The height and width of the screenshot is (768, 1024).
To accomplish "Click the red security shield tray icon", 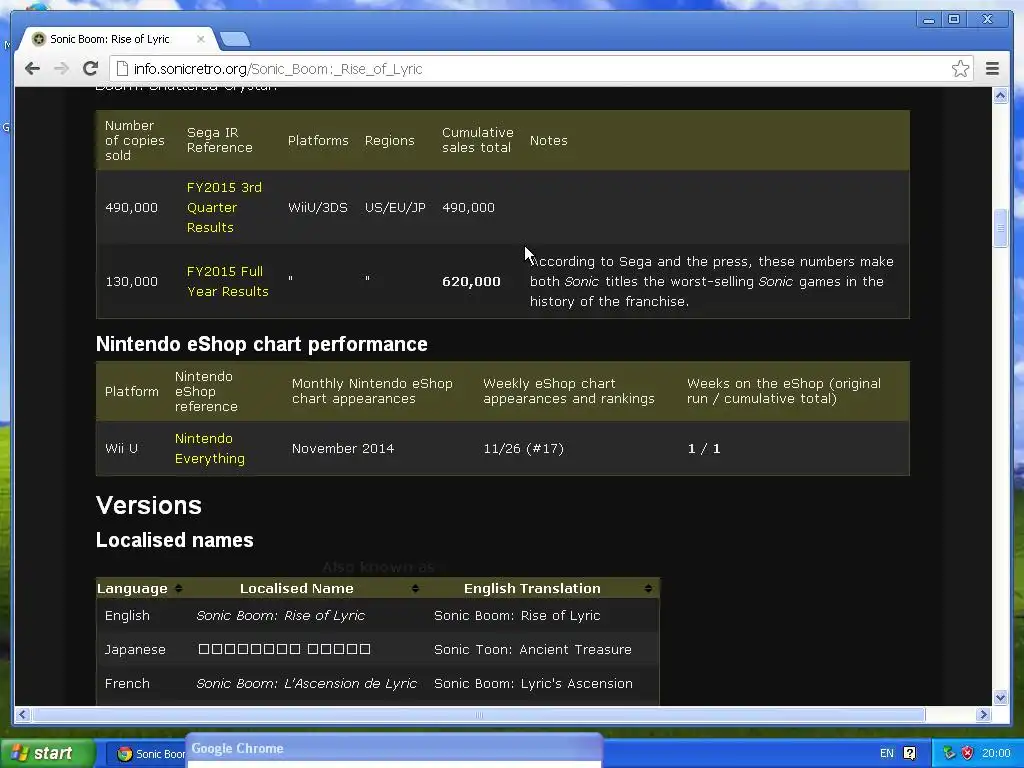I will coord(968,753).
